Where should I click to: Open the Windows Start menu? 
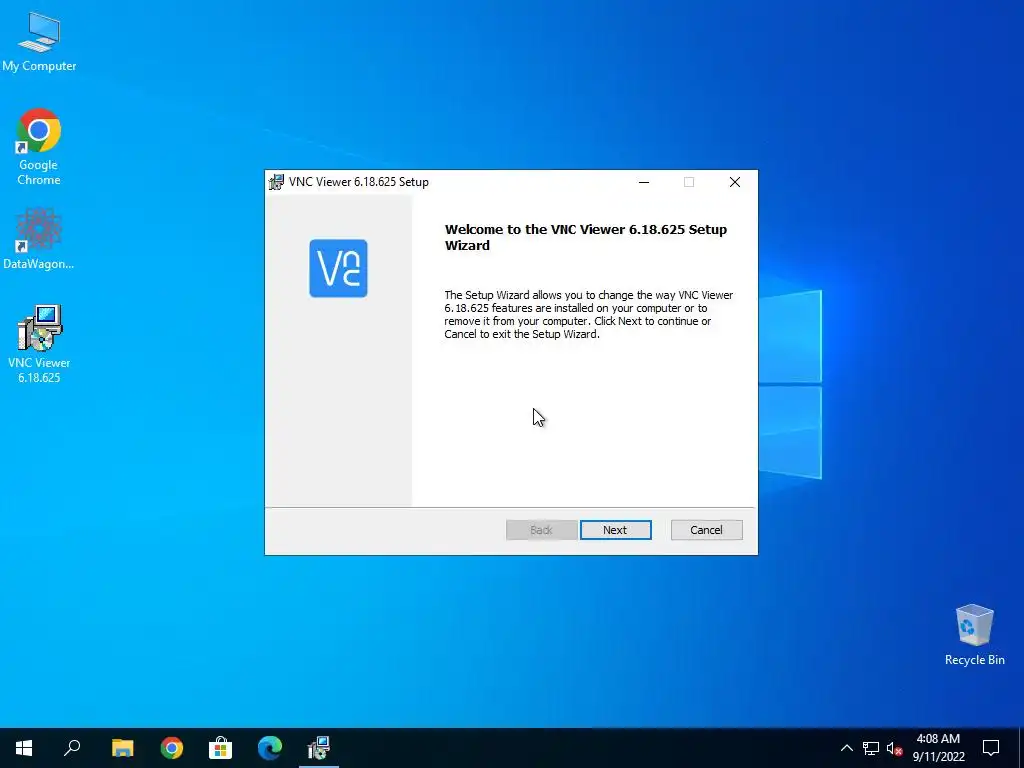(24, 748)
